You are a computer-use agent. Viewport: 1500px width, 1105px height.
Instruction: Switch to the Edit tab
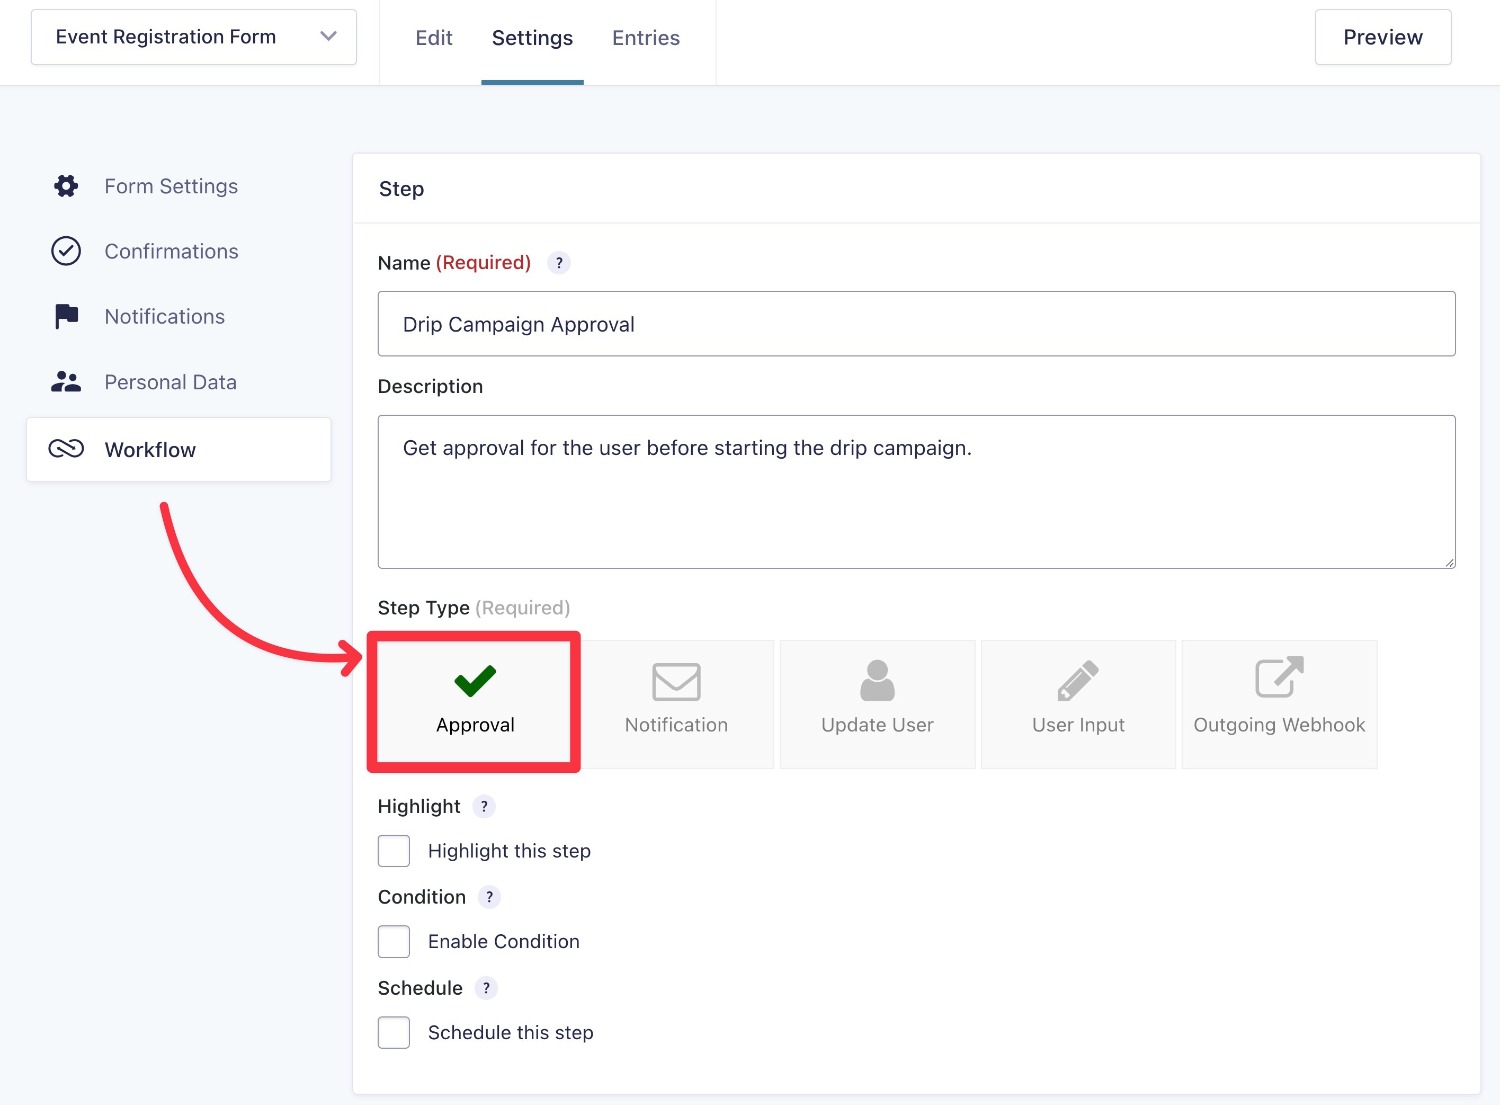pyautogui.click(x=434, y=38)
